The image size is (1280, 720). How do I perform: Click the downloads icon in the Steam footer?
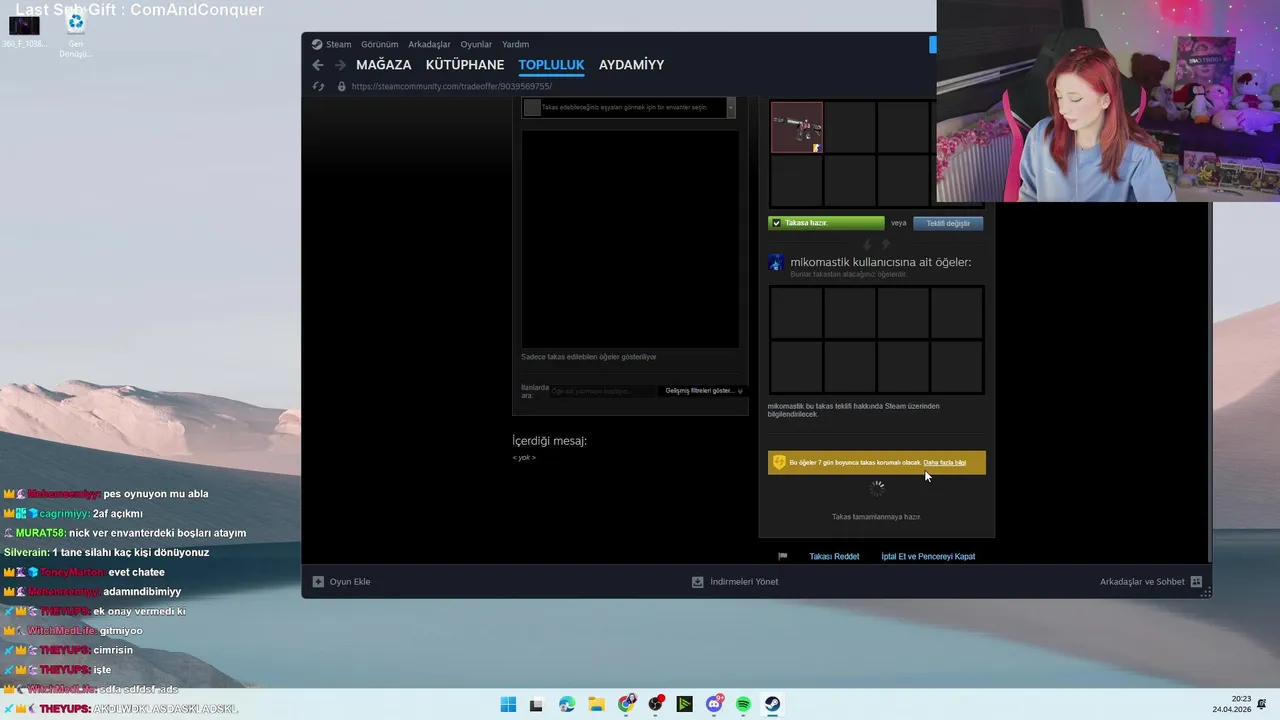[698, 581]
